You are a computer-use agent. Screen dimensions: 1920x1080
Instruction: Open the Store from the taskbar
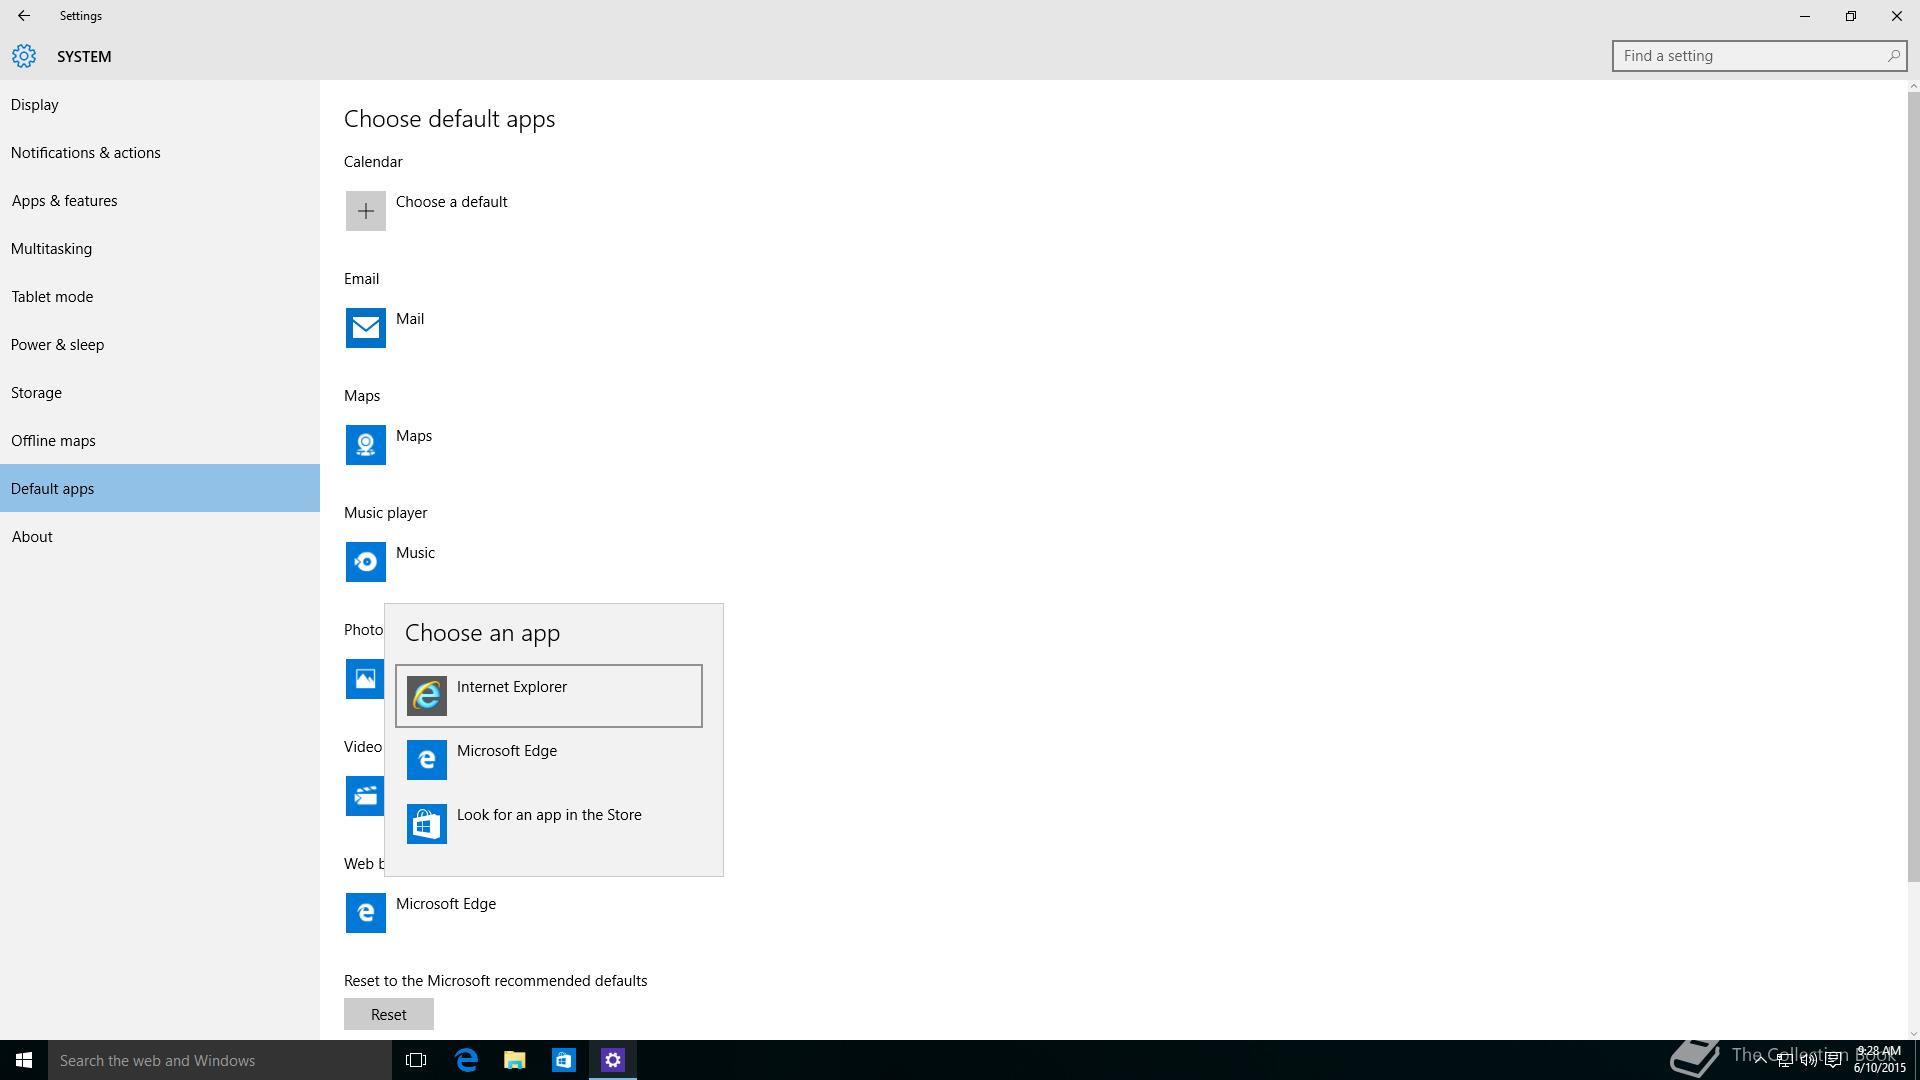click(x=564, y=1060)
